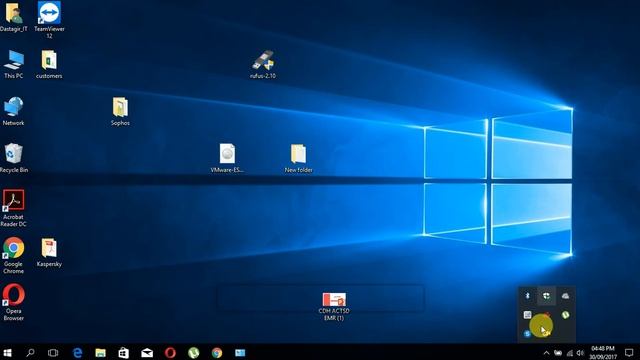
Task: Select the This PC desktop icon
Action: click(x=13, y=64)
